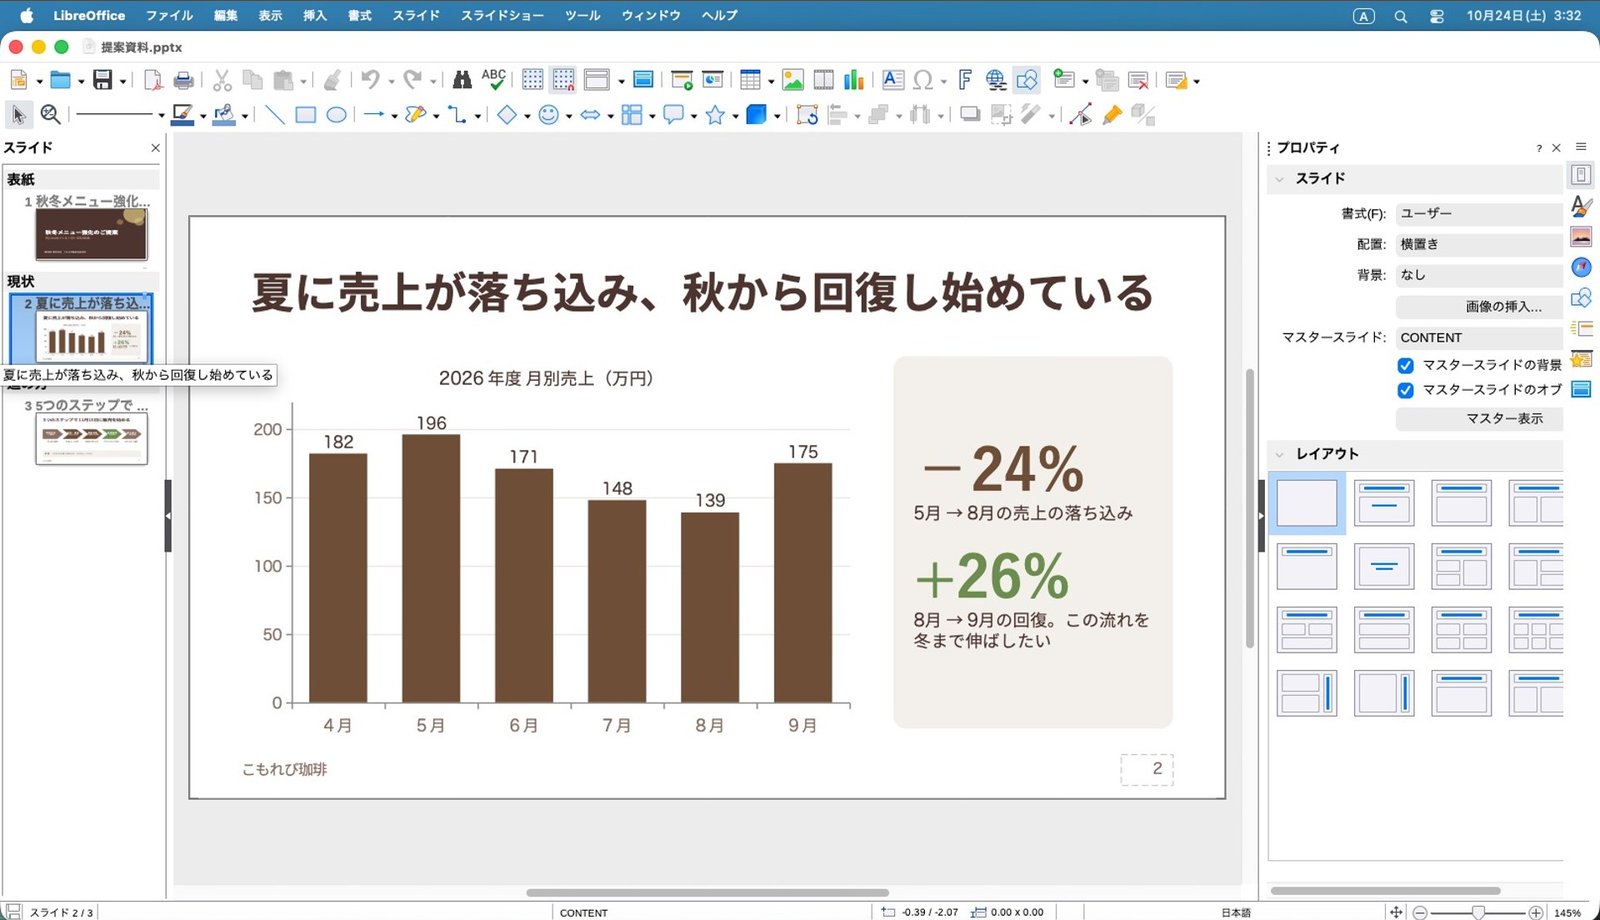Open macOS Spotlight search
Viewport: 1600px width, 920px height.
[x=1401, y=16]
